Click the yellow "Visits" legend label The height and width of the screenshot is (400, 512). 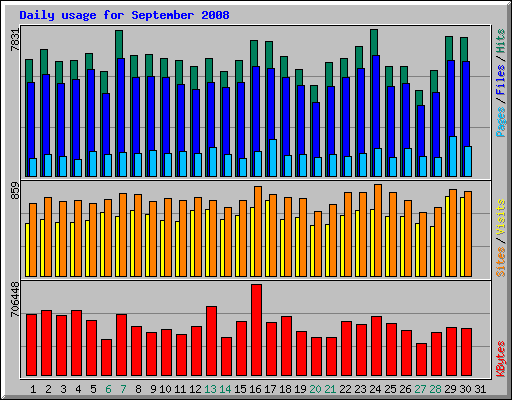click(x=501, y=218)
